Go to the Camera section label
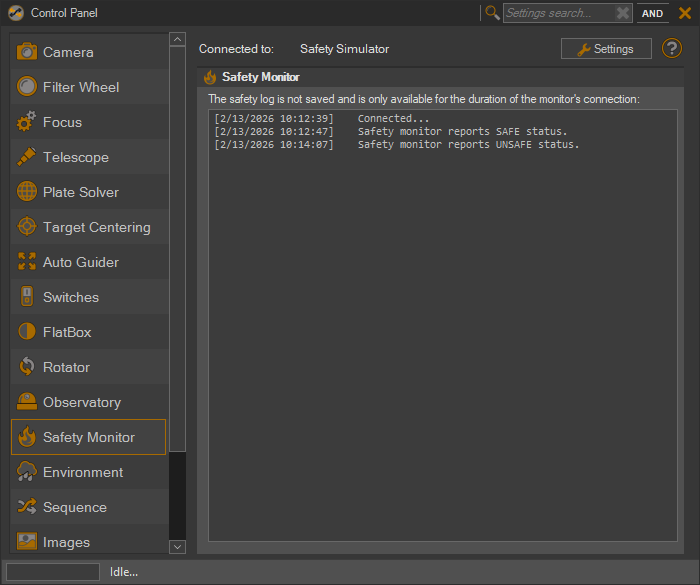This screenshot has height=585, width=700. click(68, 52)
